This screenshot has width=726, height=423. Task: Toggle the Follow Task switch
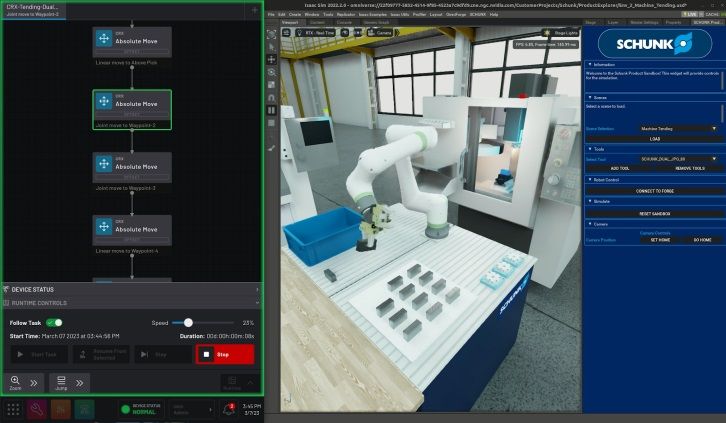54,323
